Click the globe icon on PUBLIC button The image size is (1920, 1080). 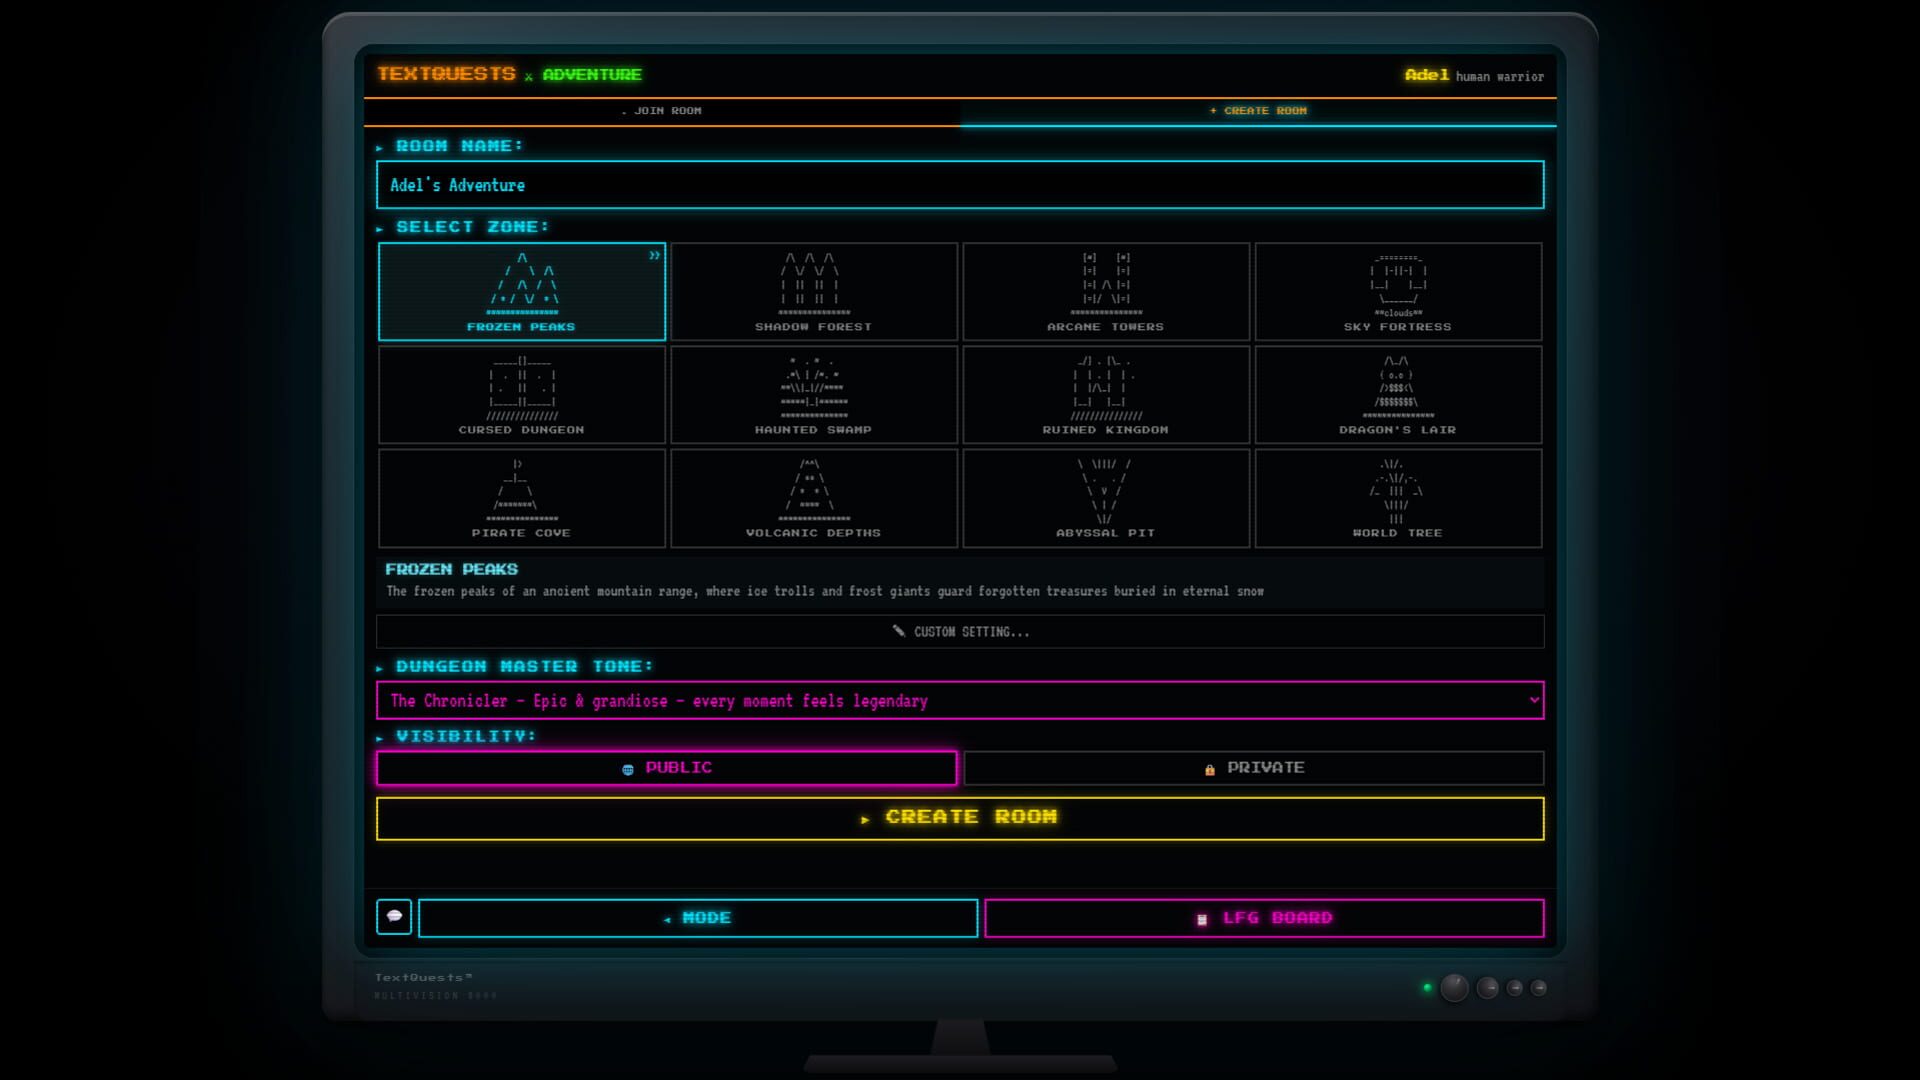(627, 767)
